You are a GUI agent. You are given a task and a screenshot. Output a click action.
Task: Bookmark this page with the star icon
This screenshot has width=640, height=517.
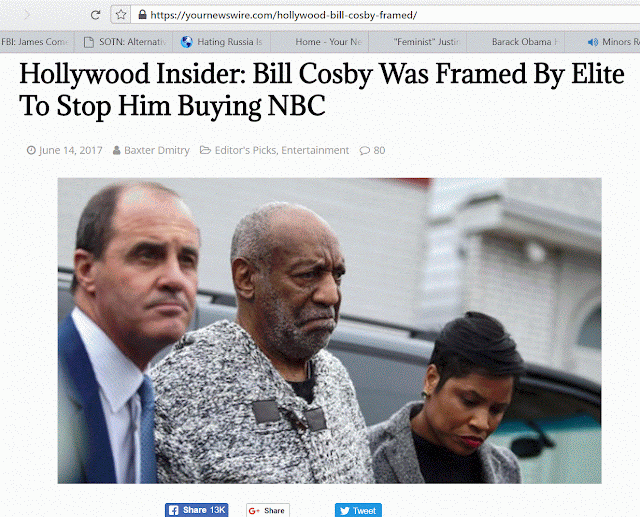coord(121,15)
